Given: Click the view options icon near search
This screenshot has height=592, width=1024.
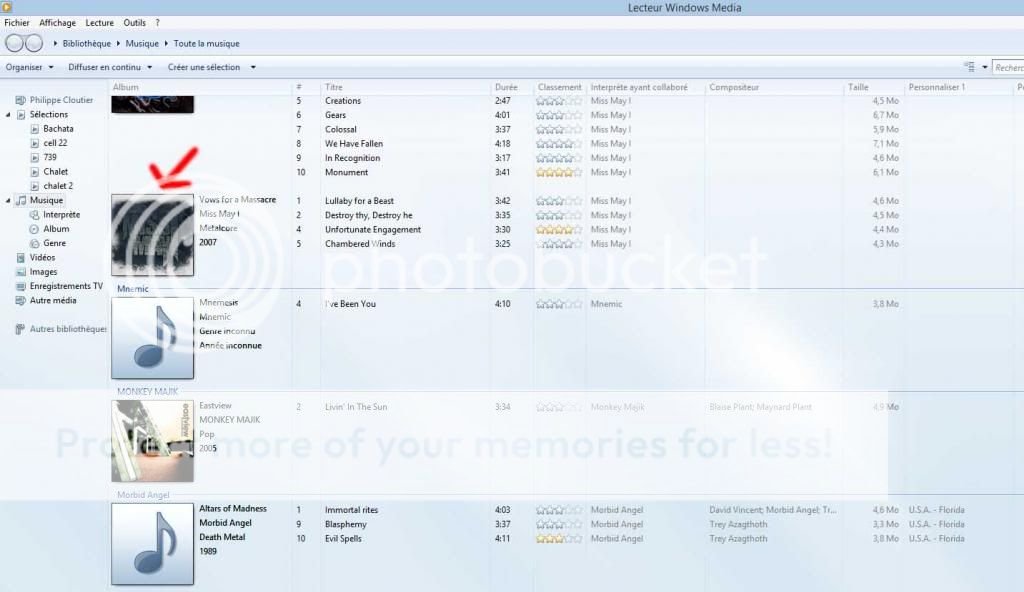Looking at the screenshot, I should click(x=970, y=67).
